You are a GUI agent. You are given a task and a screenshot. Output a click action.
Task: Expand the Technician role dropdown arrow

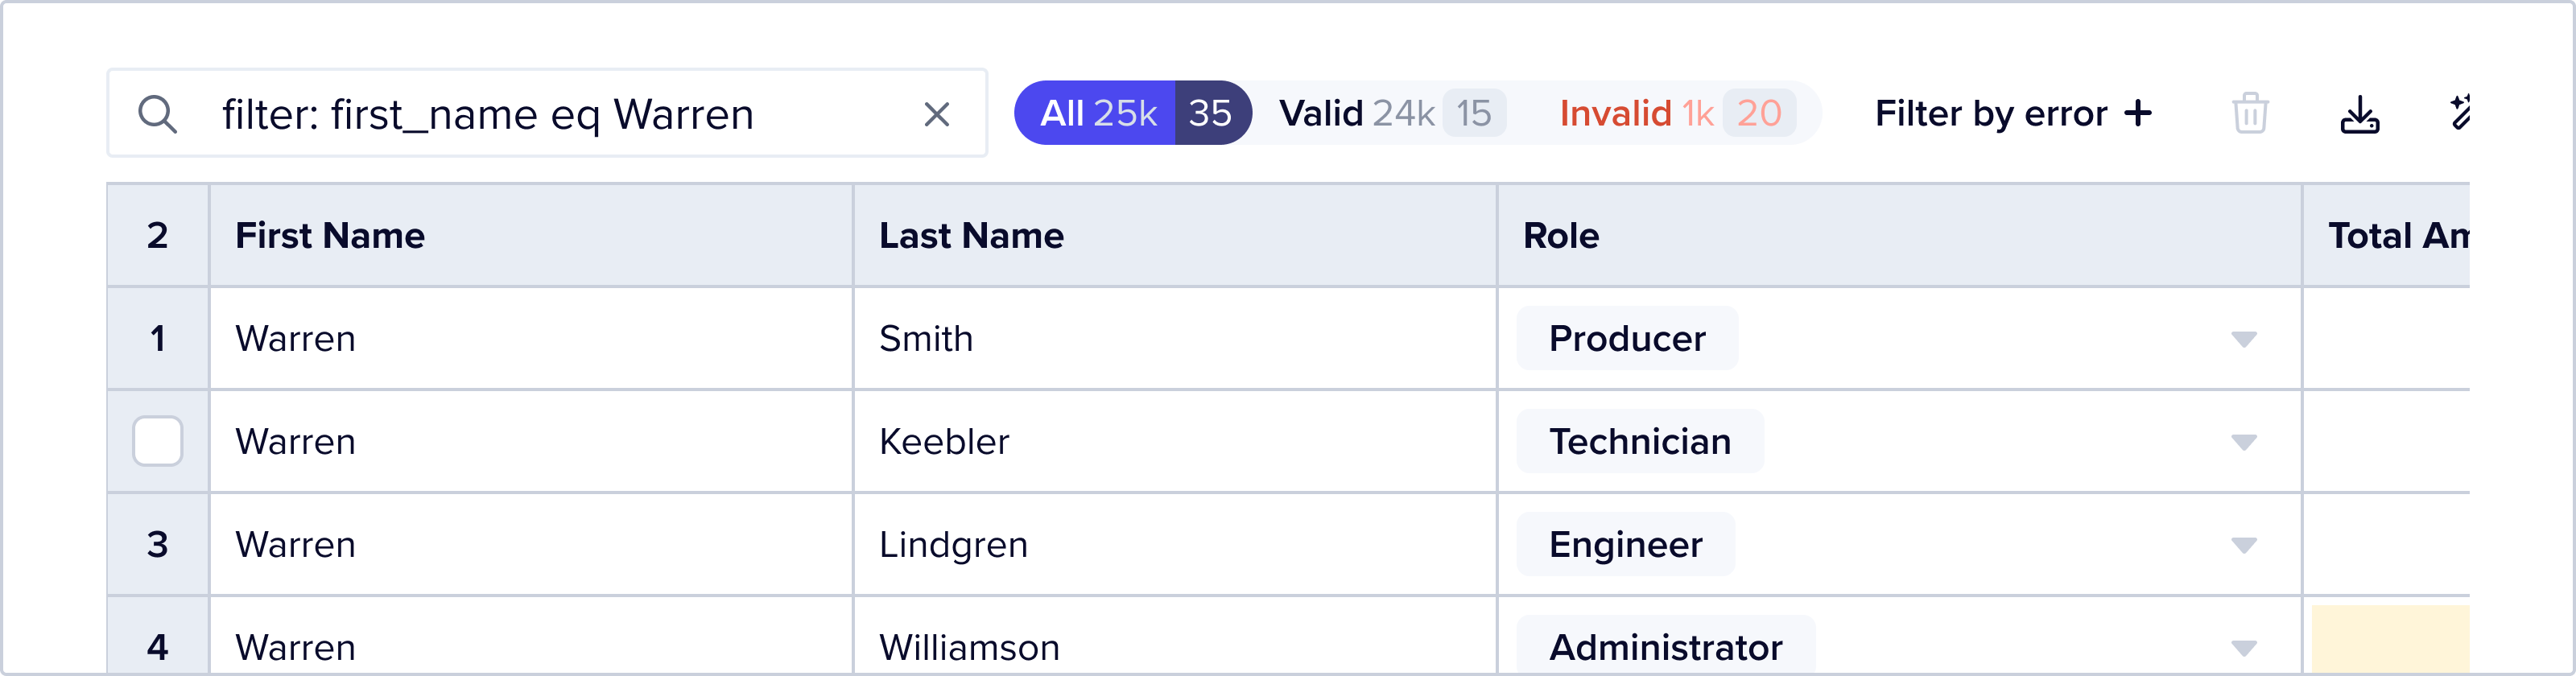2243,442
